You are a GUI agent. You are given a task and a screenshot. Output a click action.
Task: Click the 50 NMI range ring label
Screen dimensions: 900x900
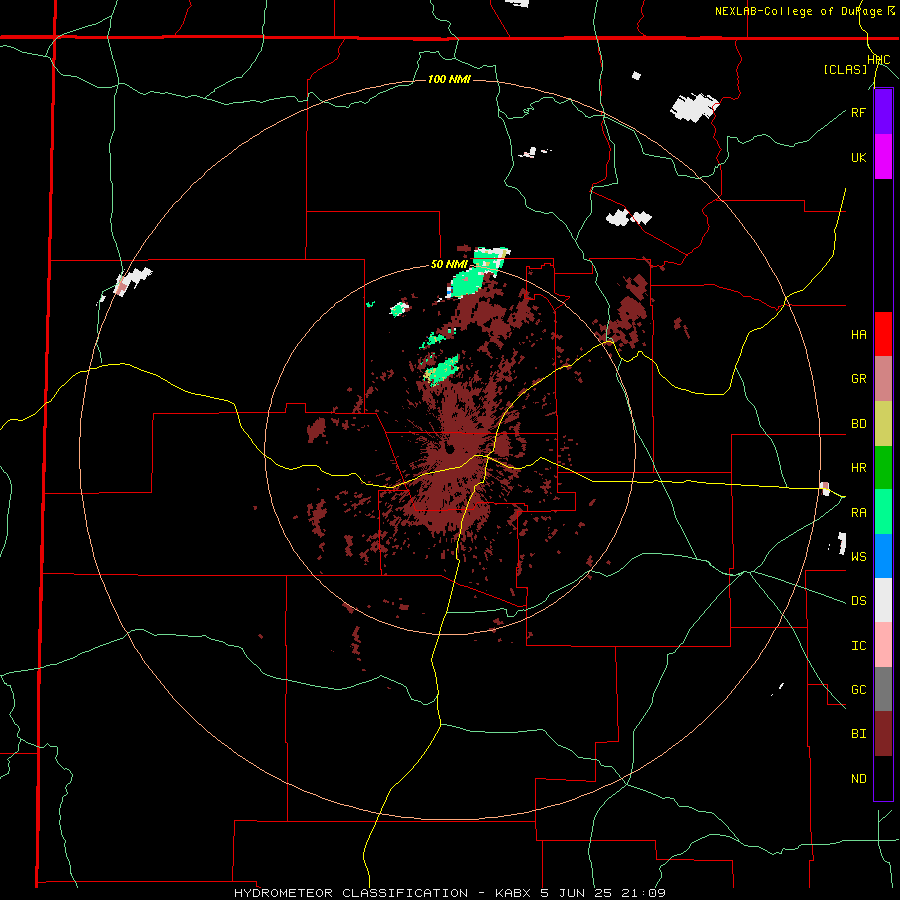[449, 264]
